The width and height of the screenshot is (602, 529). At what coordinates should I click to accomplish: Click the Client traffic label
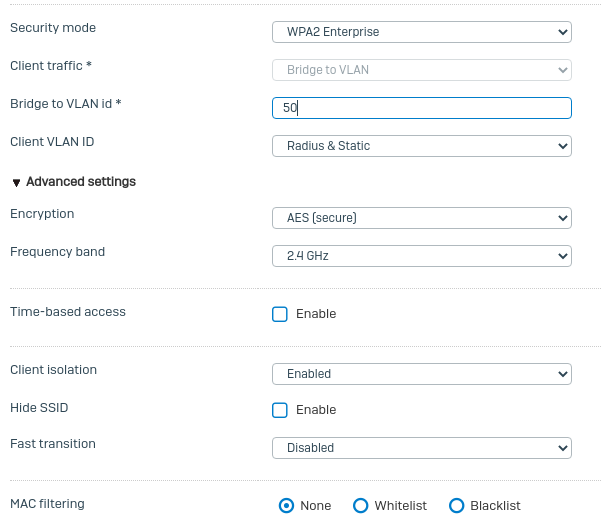click(51, 66)
